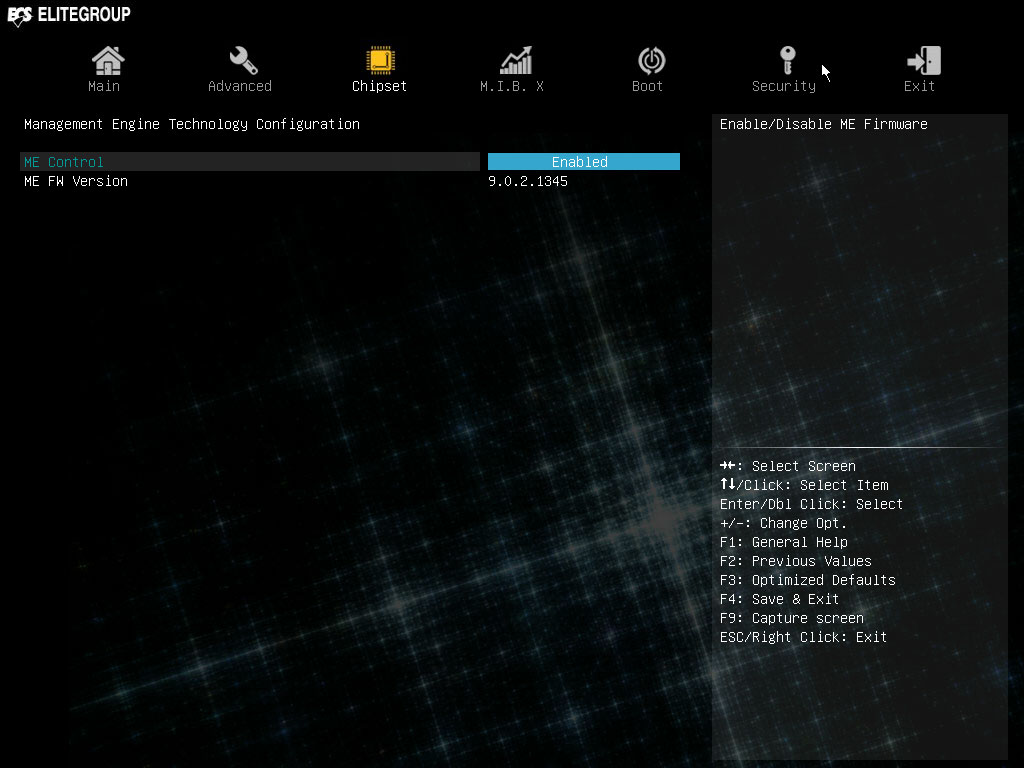1024x768 pixels.
Task: Open the M.I.B. X chart icon
Action: point(516,61)
